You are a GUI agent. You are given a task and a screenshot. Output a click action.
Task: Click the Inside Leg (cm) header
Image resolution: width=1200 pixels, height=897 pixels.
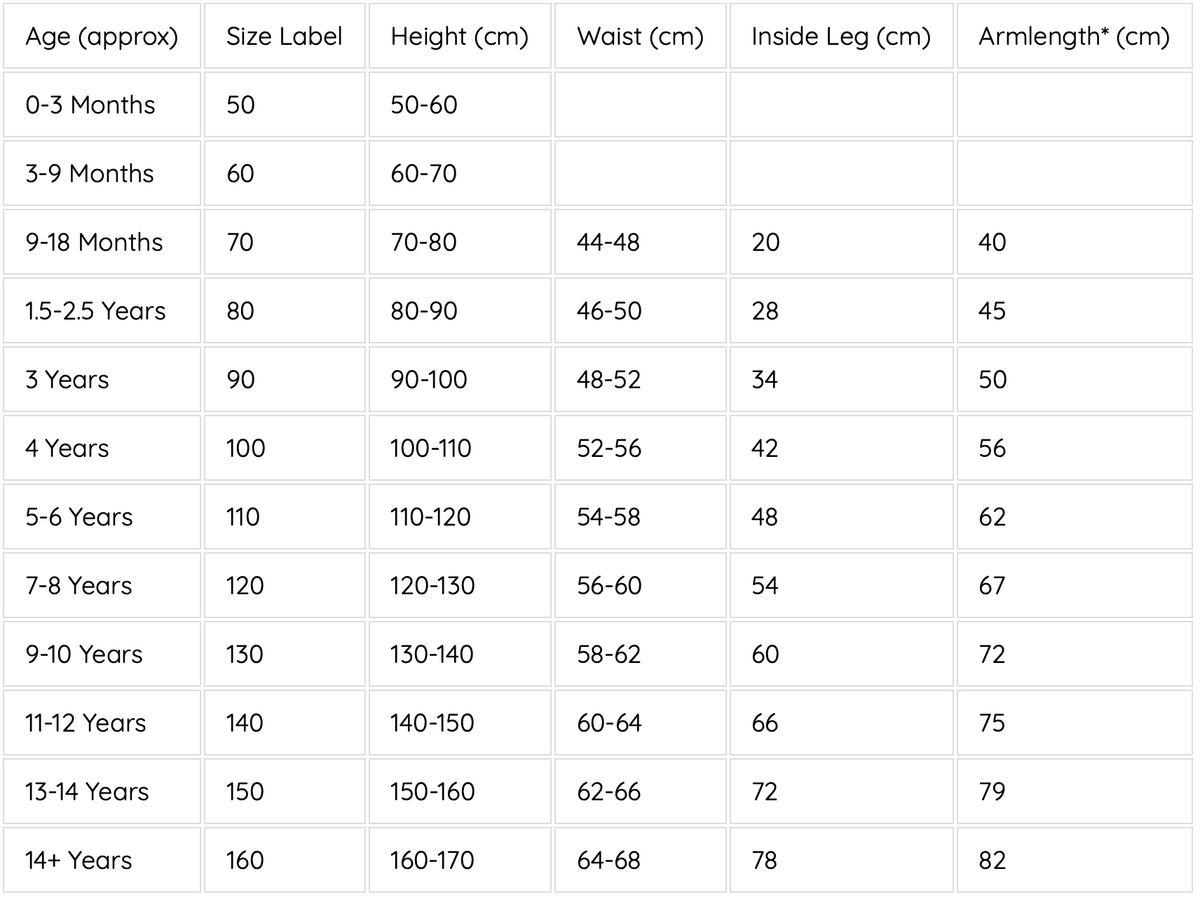click(841, 36)
